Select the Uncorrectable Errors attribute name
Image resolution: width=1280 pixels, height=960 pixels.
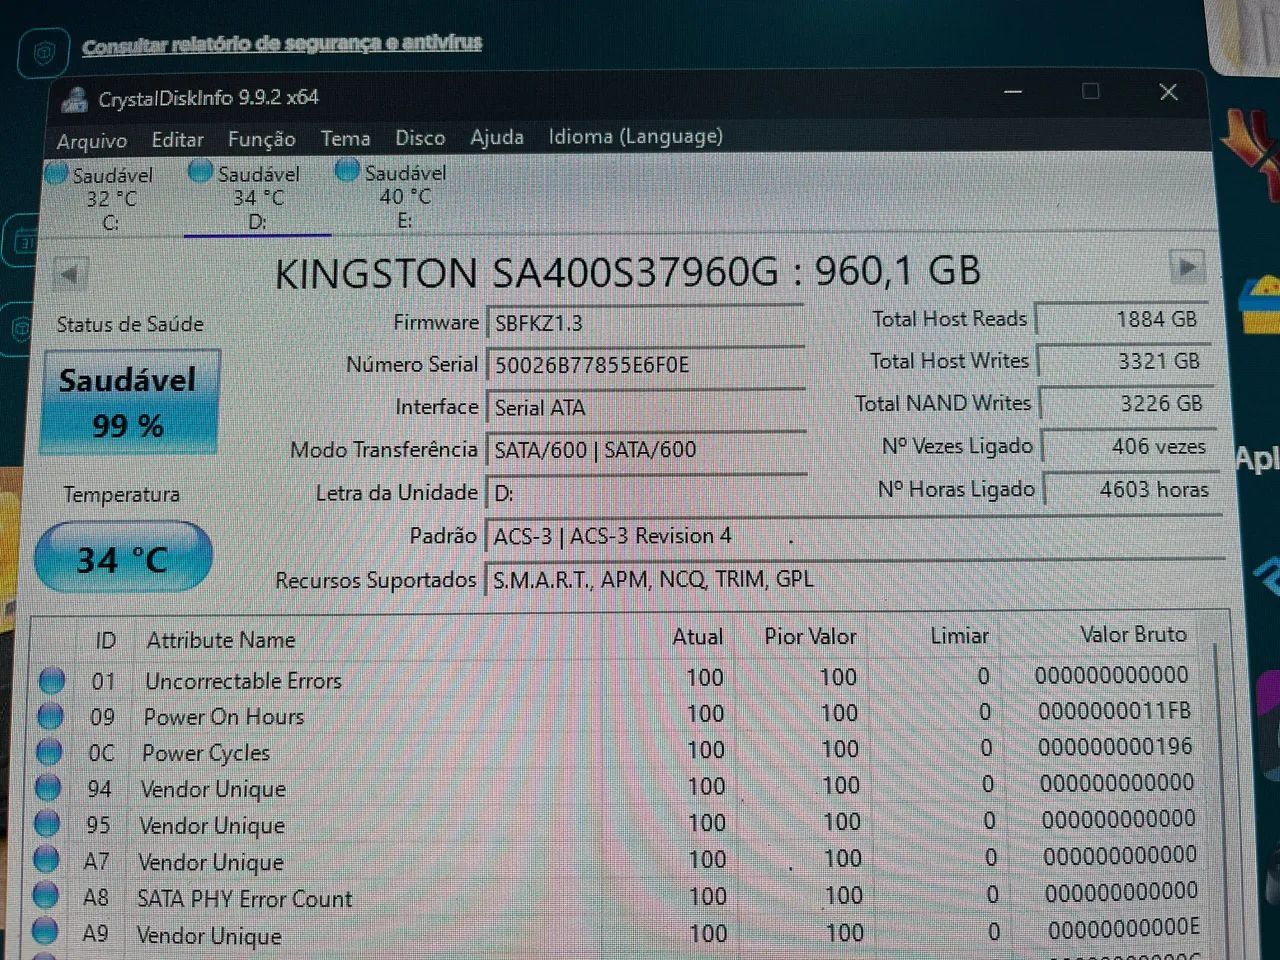click(x=244, y=681)
